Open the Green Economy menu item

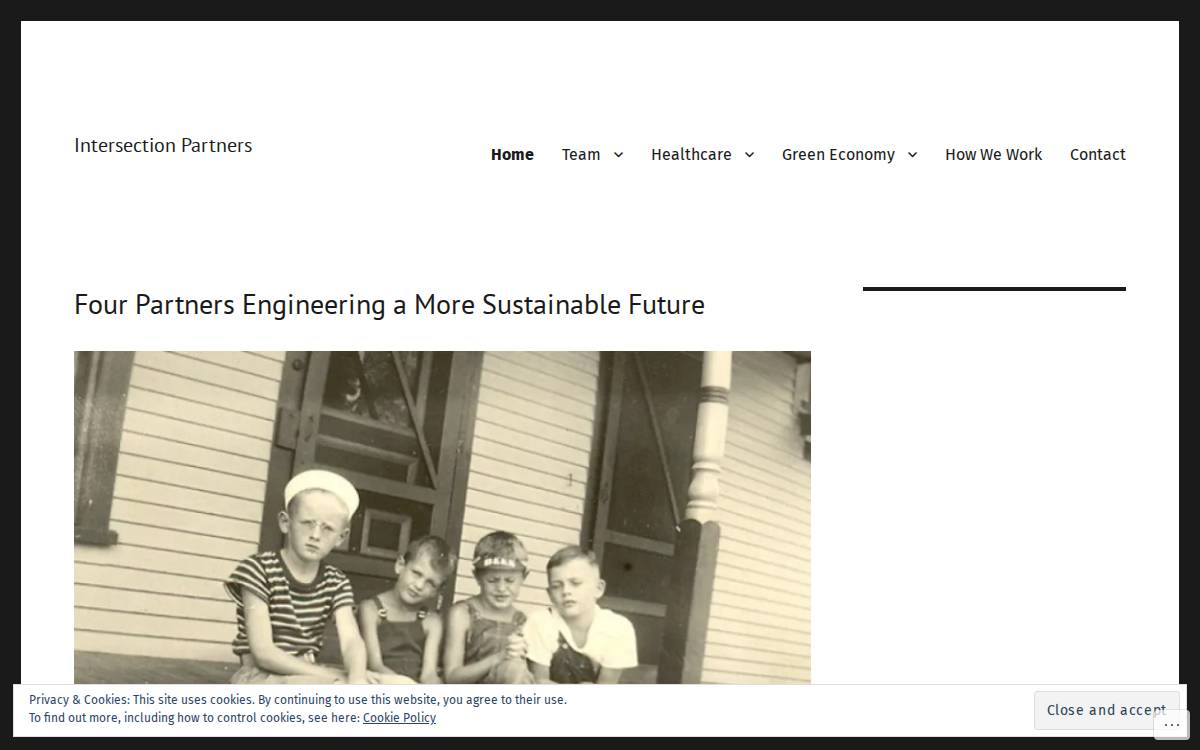pyautogui.click(x=838, y=154)
